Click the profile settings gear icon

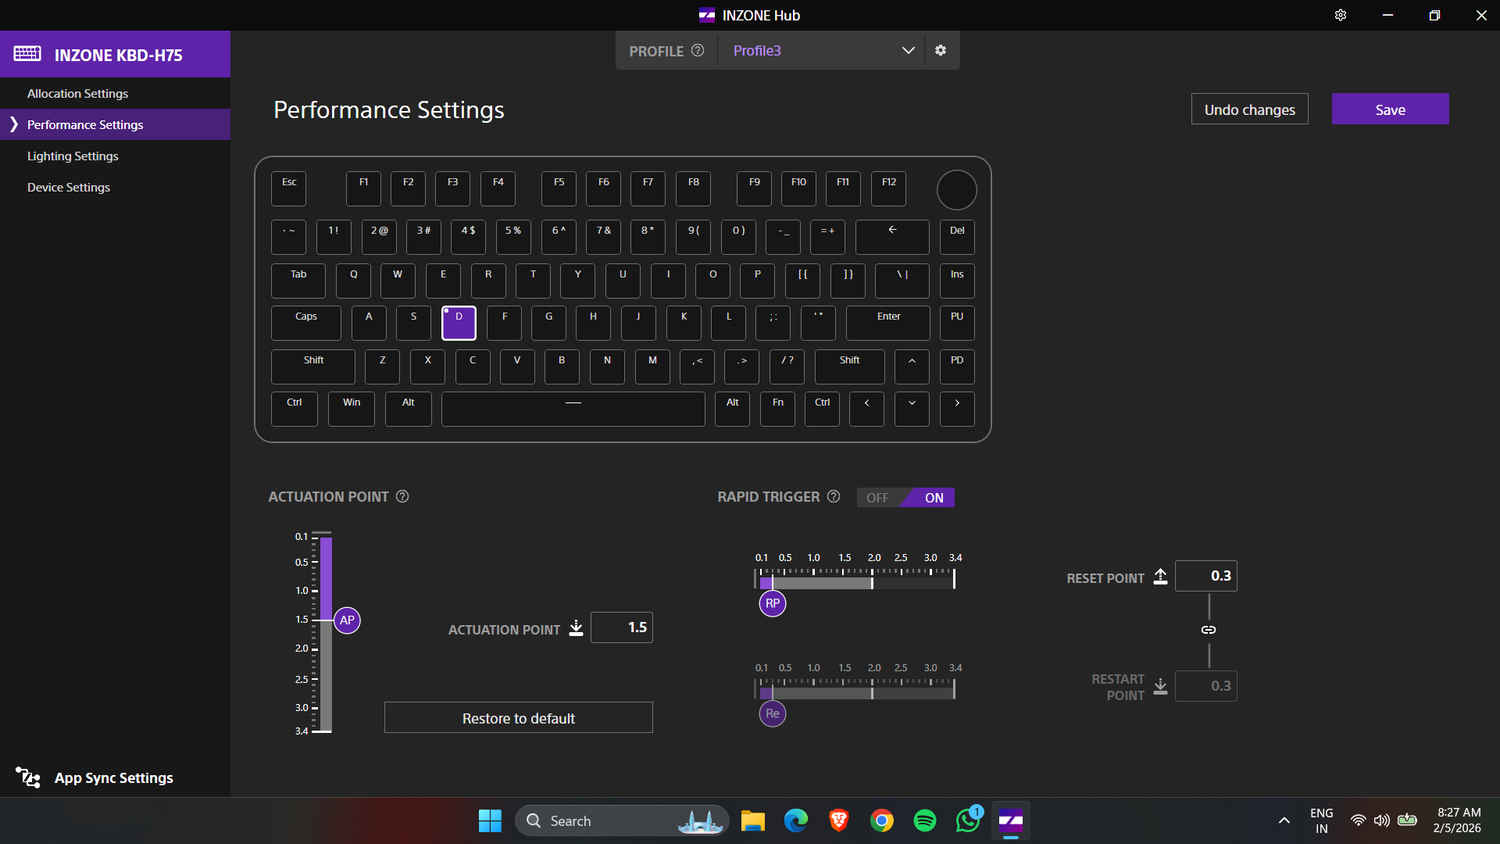(x=940, y=50)
